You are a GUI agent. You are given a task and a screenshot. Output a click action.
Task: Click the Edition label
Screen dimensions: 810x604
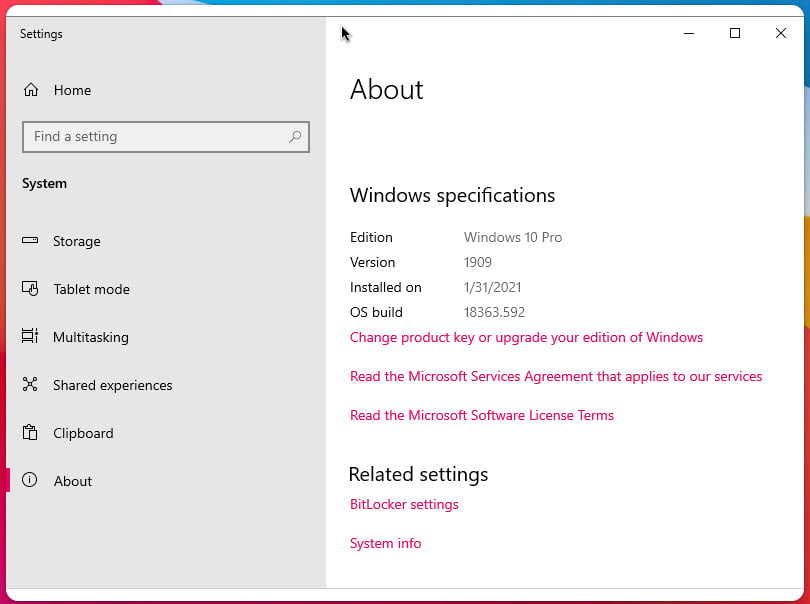pyautogui.click(x=371, y=237)
